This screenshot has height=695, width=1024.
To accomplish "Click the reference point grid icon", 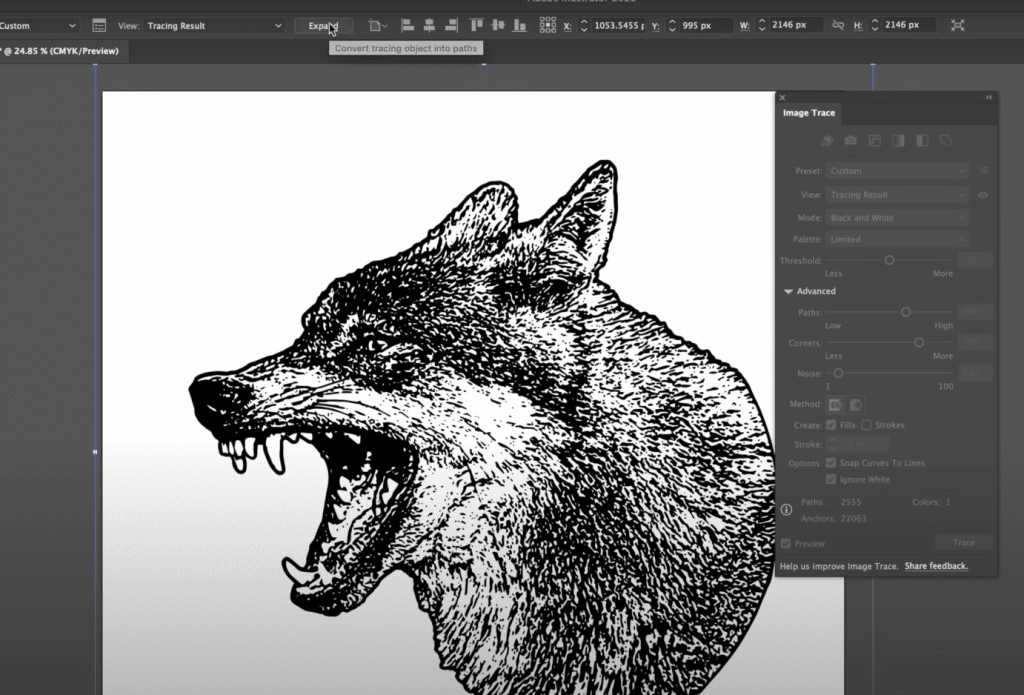I will pos(548,25).
